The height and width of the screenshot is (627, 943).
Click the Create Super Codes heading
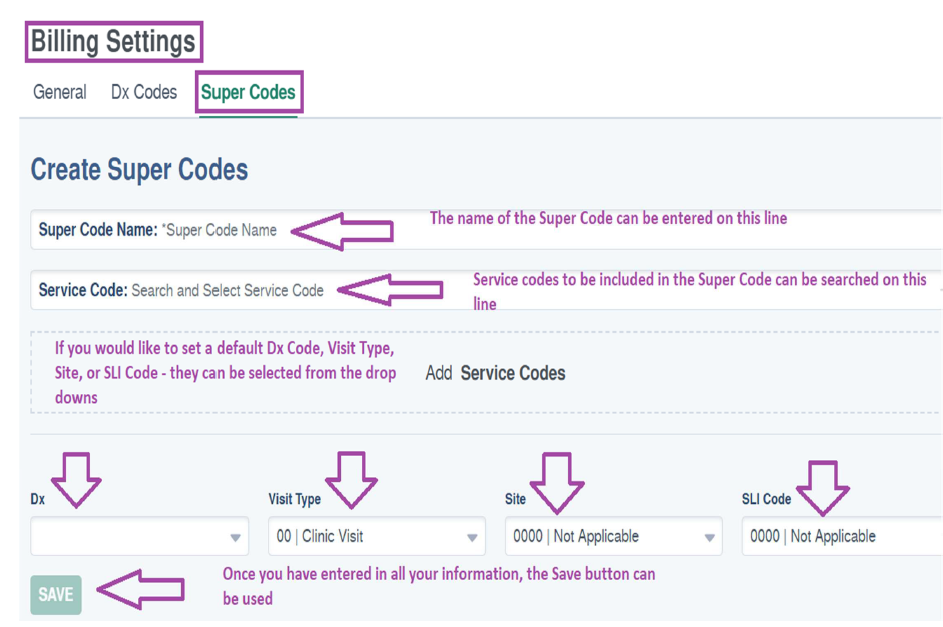[139, 170]
